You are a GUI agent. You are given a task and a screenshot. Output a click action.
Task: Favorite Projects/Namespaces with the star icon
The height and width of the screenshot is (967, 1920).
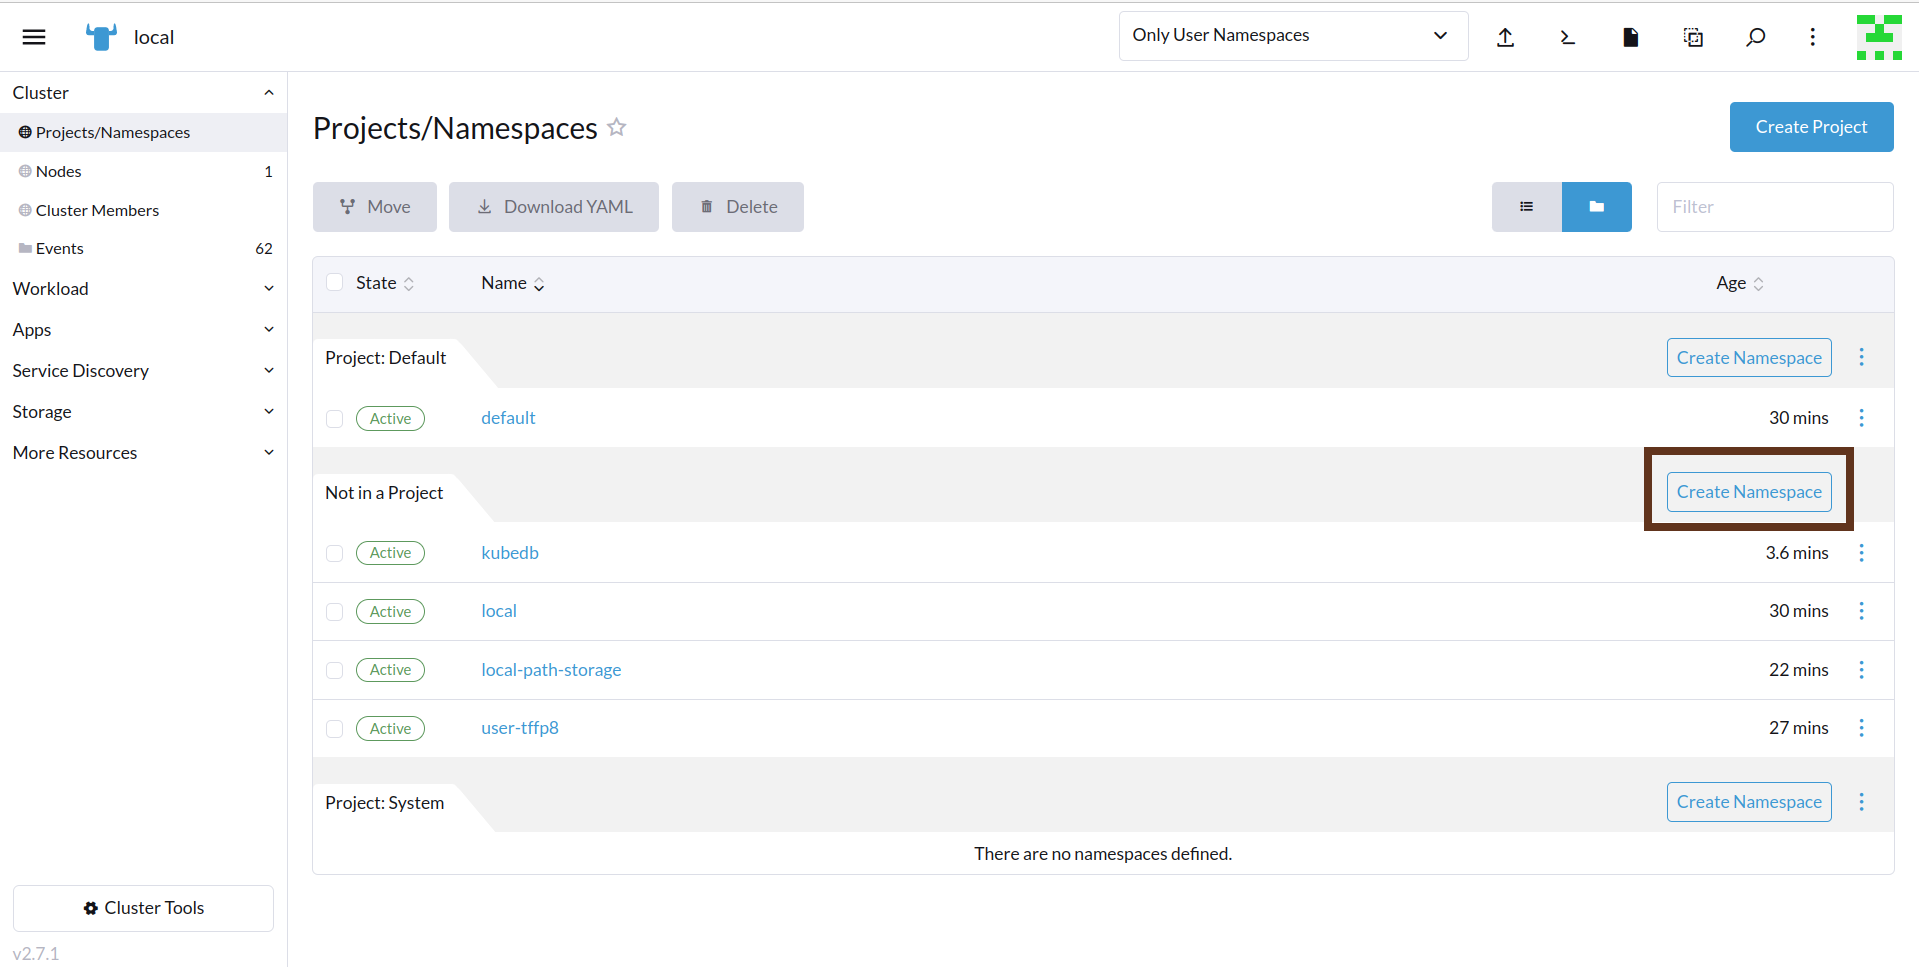click(617, 127)
